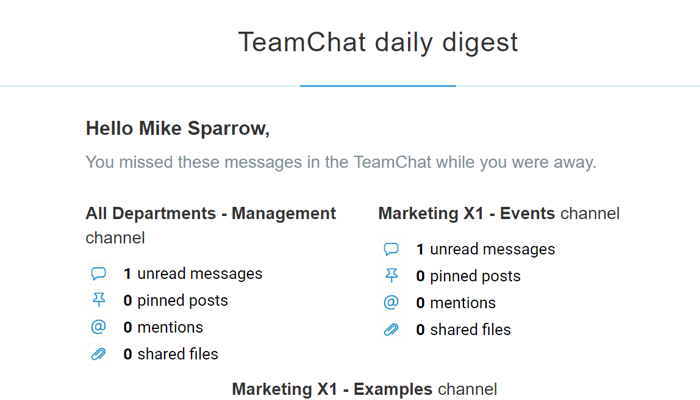Viewport: 700px width, 400px height.
Task: Click the speech bubble icon under Marketing X1 - Events
Action: click(x=391, y=249)
